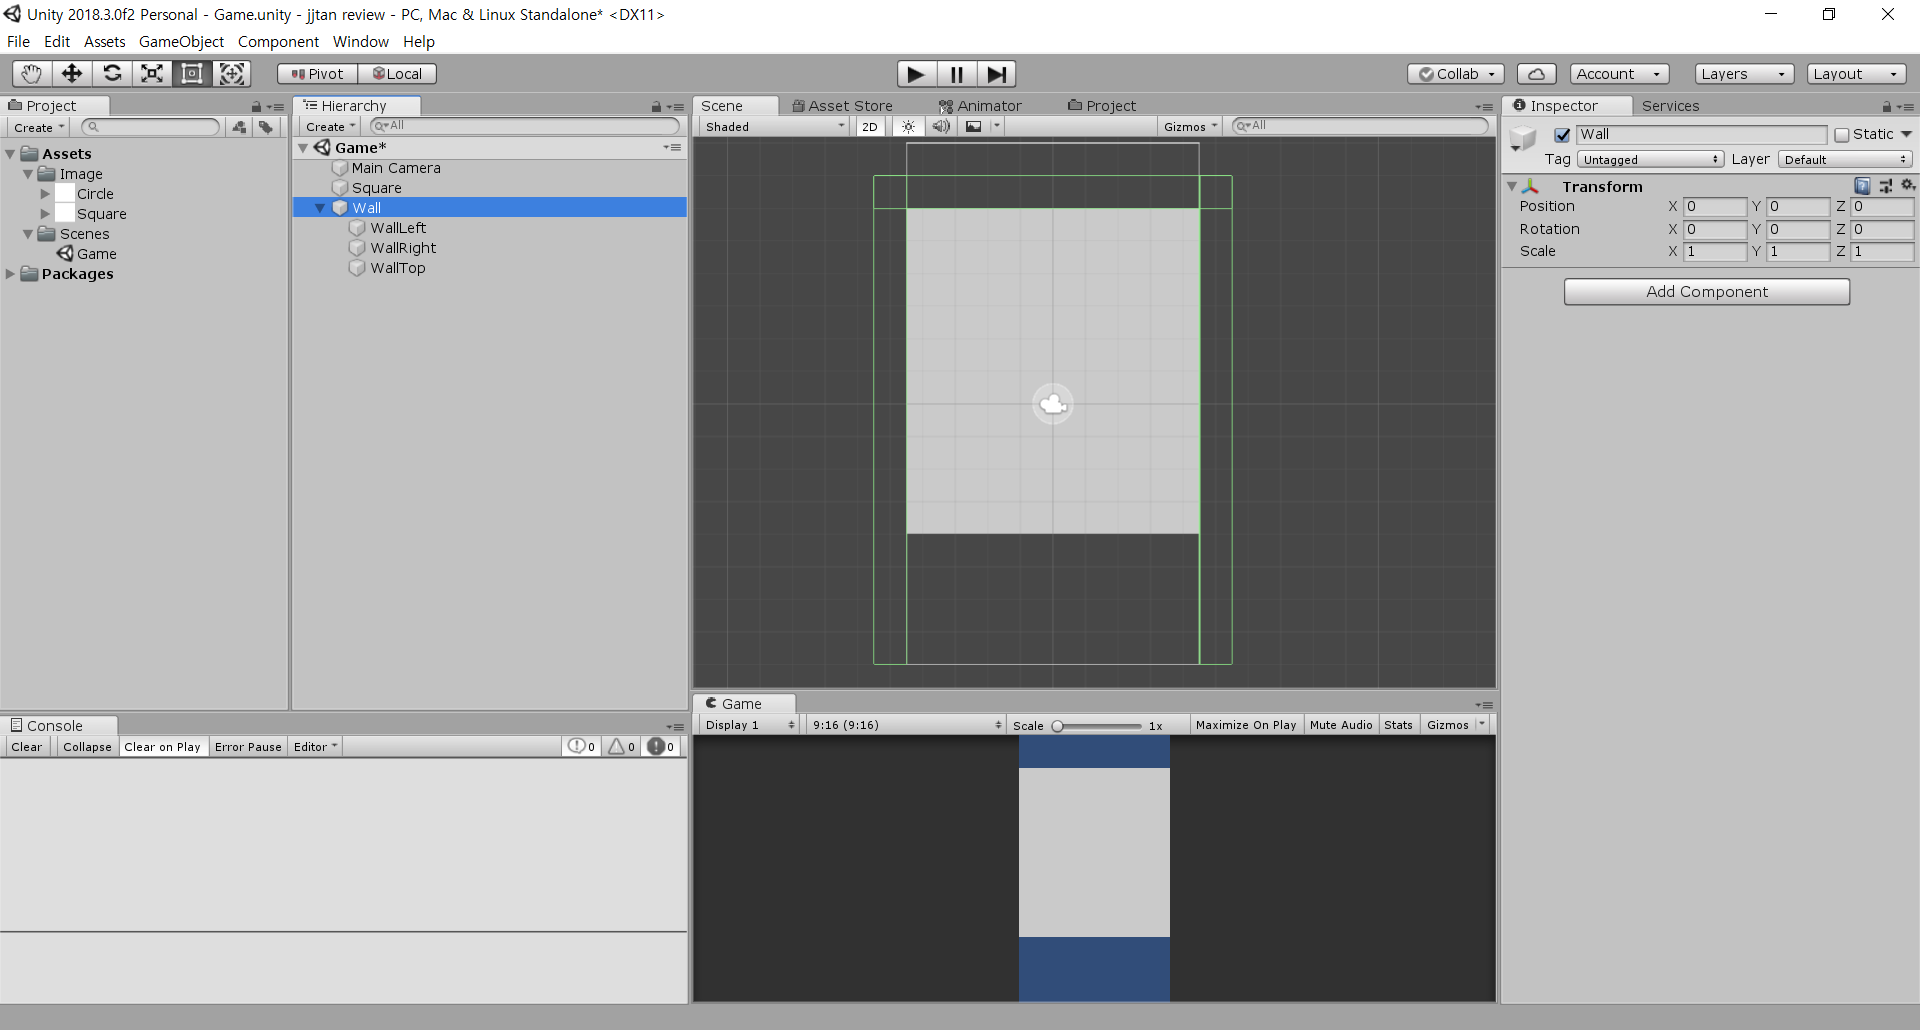This screenshot has height=1030, width=1920.
Task: Open Transform preset icon
Action: click(x=1886, y=186)
